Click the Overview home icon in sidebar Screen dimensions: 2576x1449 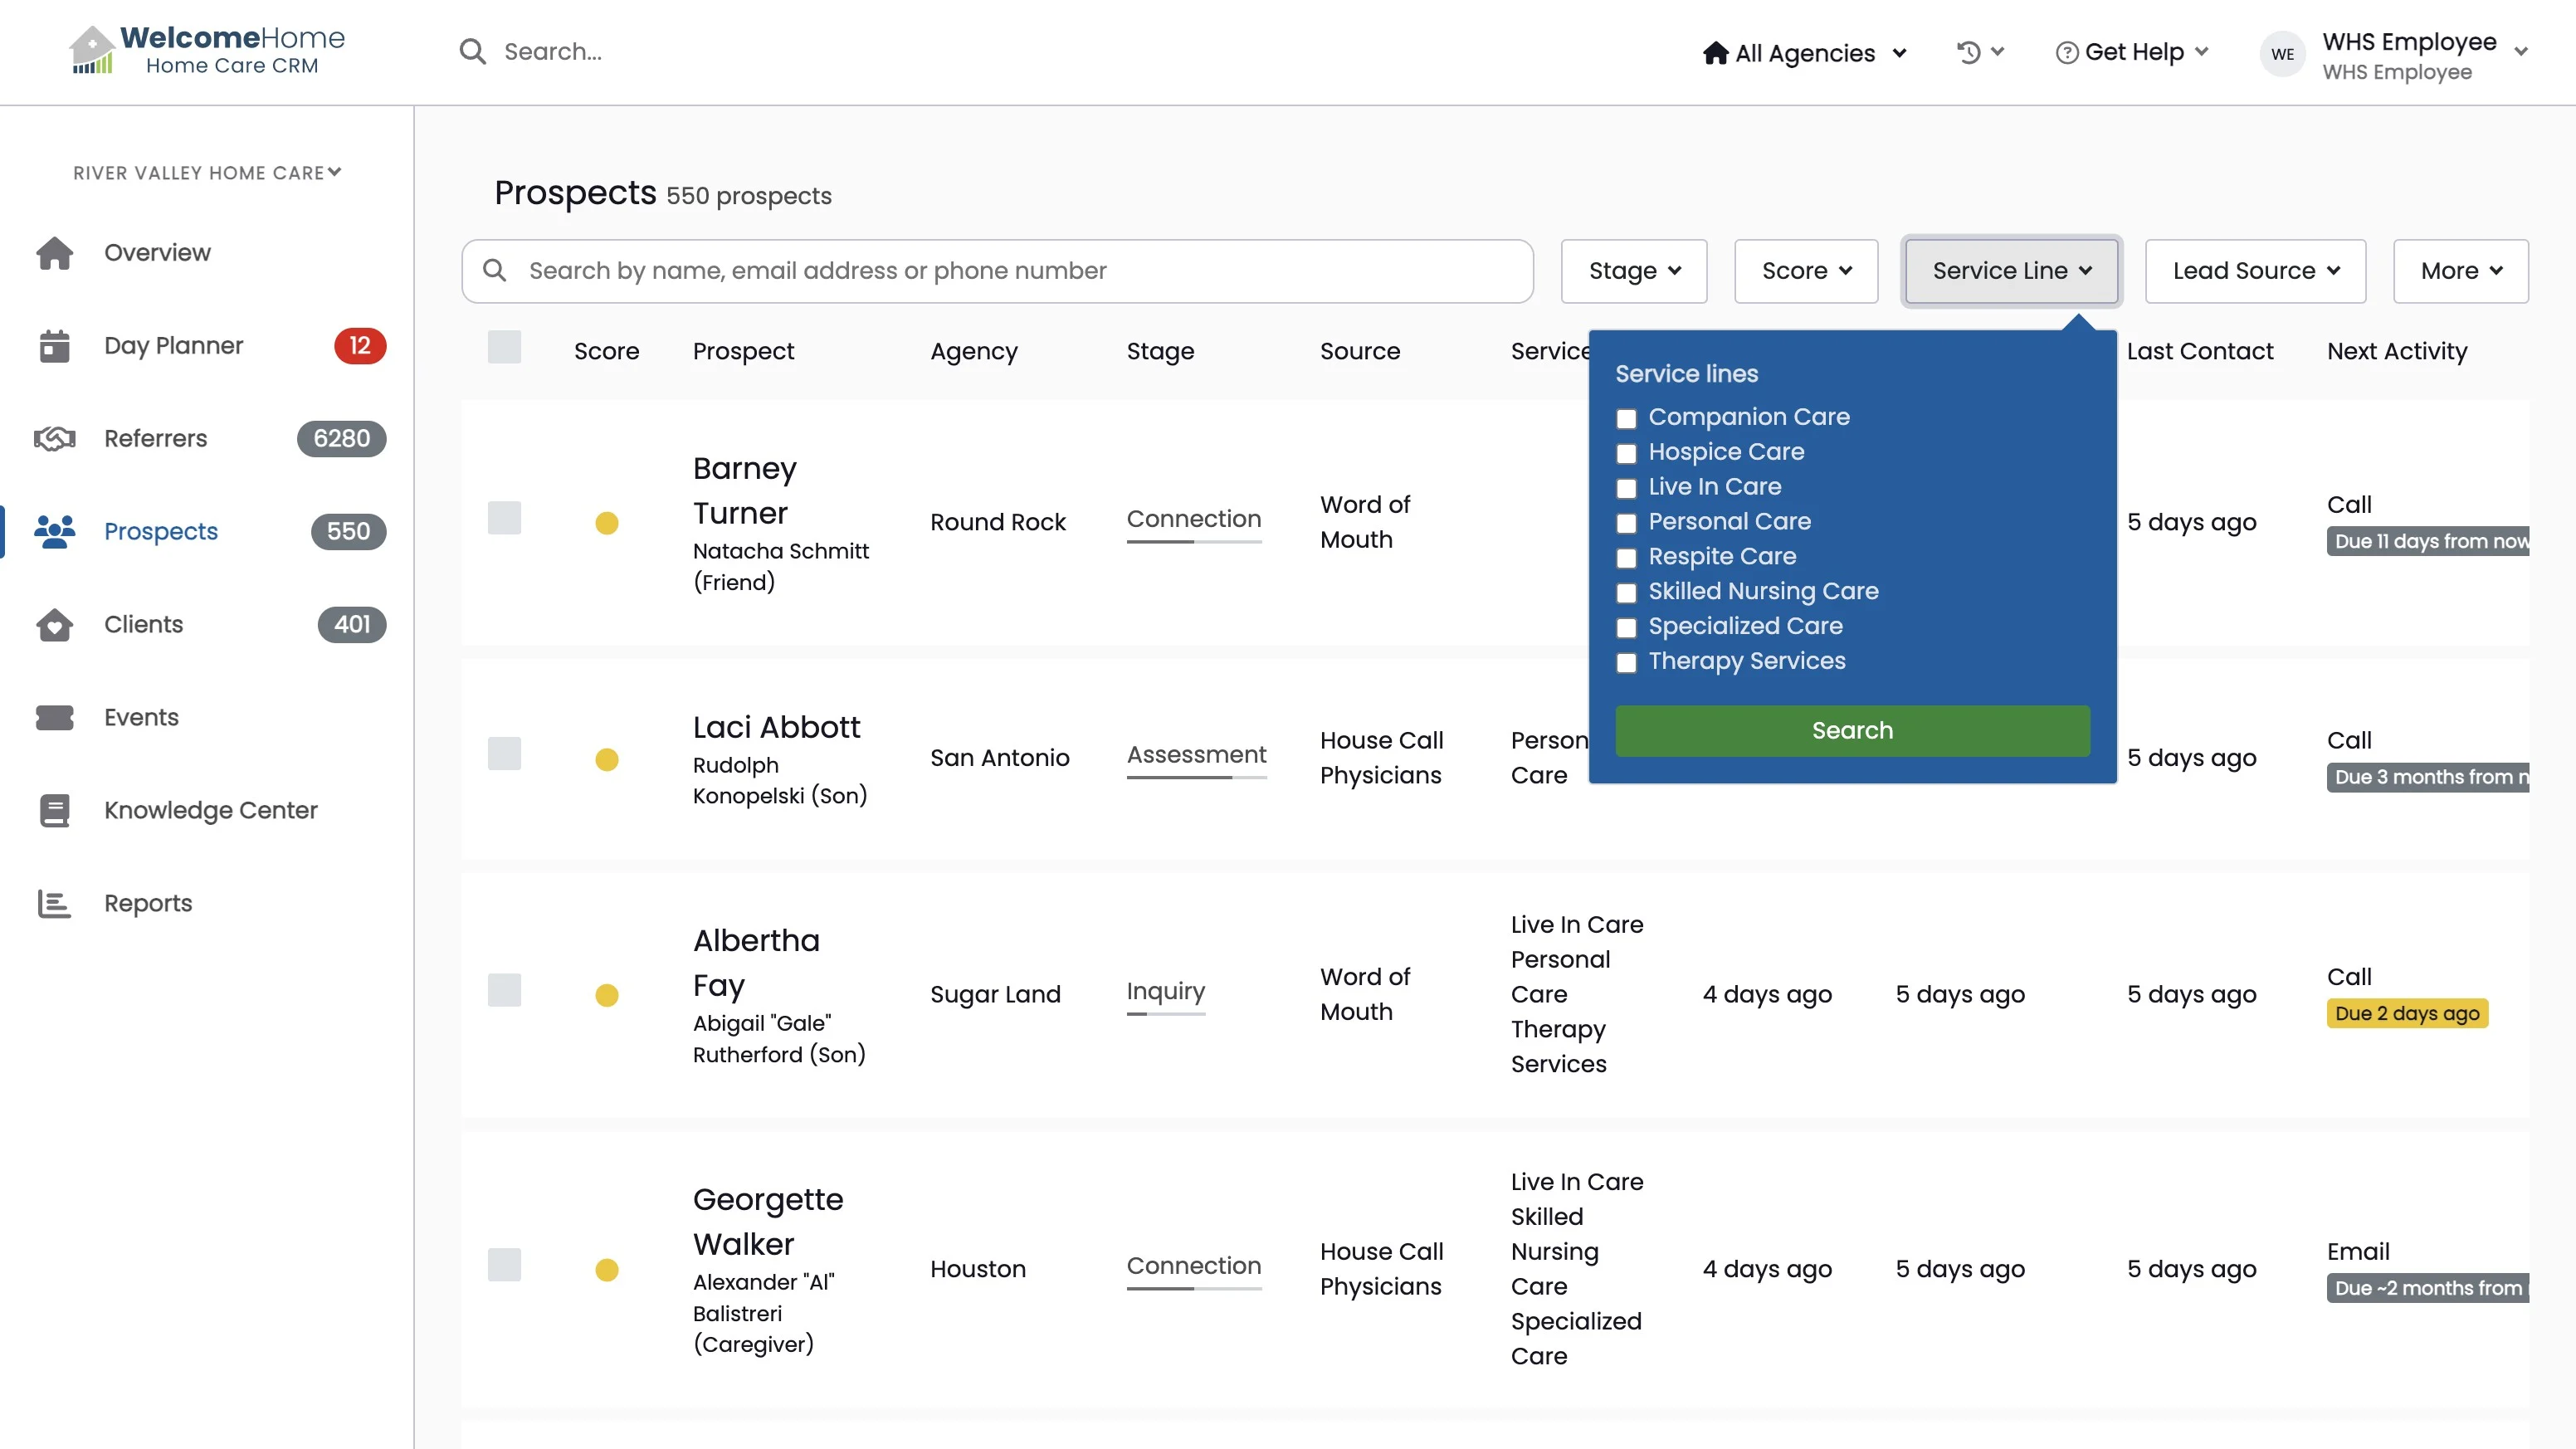[55, 253]
